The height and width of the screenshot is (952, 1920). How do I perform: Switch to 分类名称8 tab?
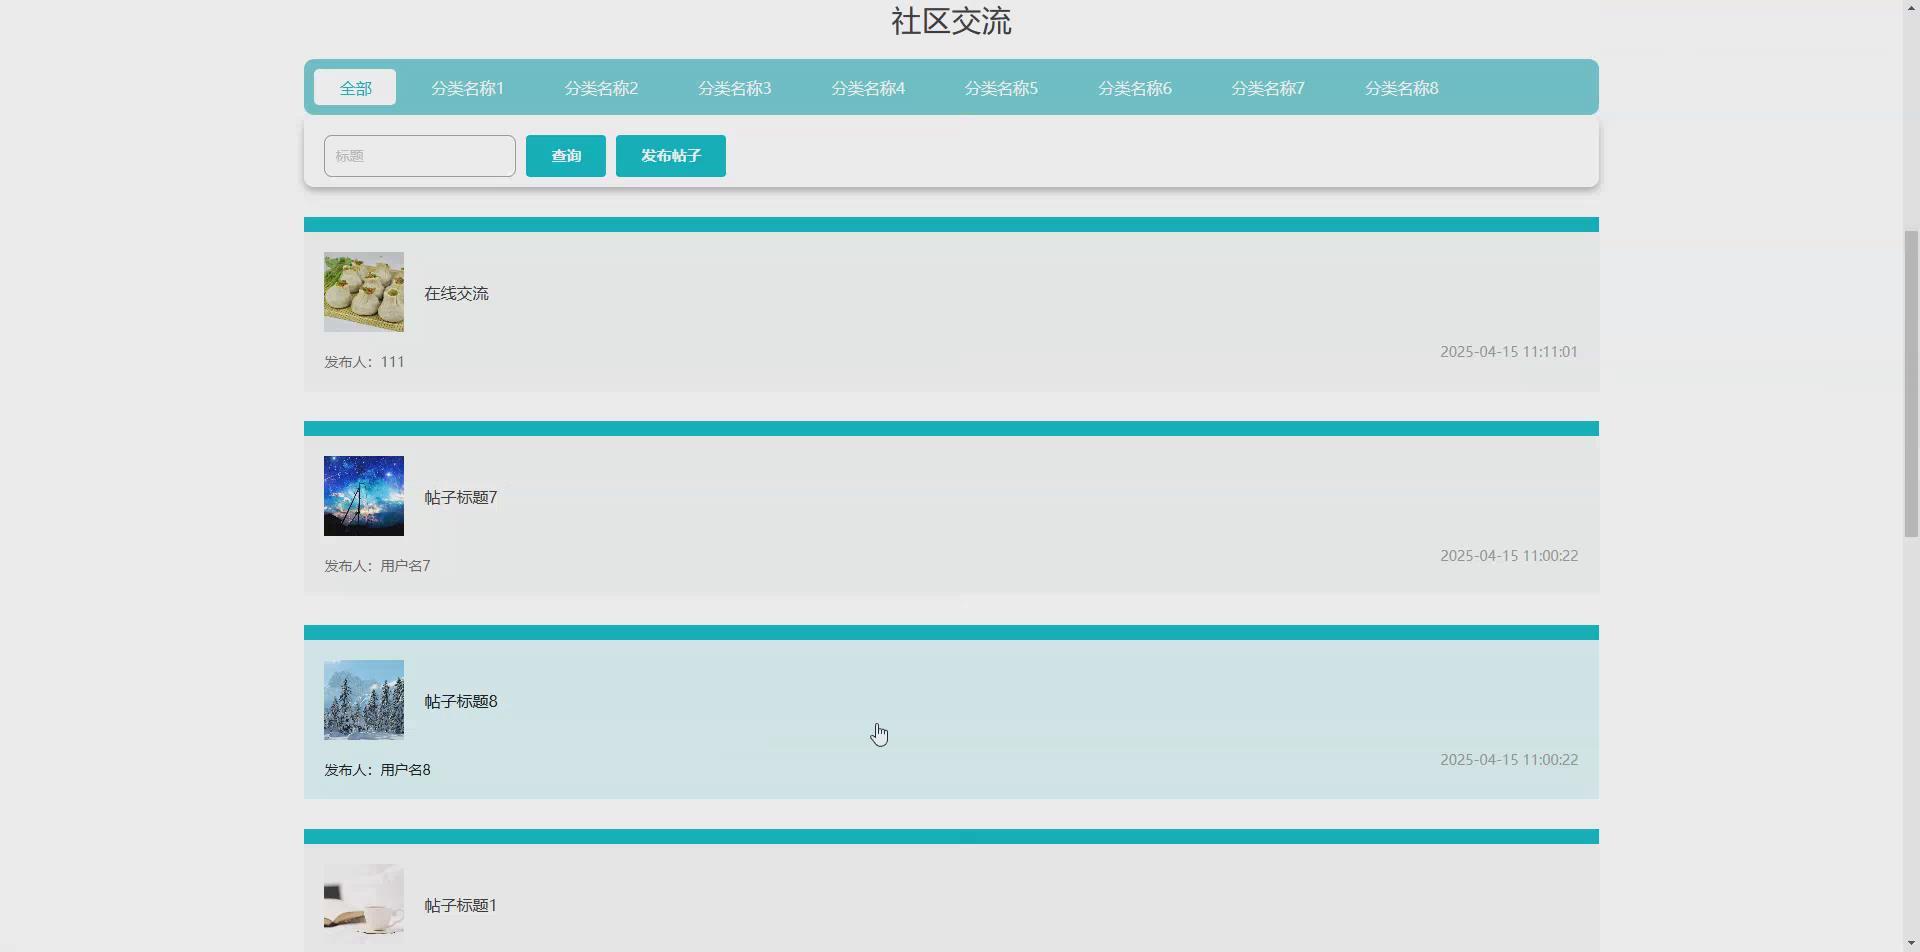click(x=1402, y=88)
